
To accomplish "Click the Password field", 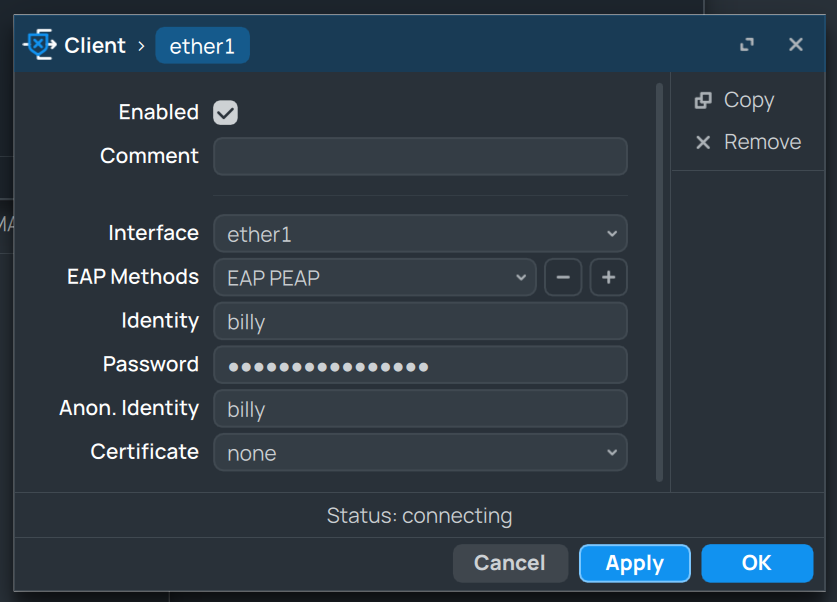I will pyautogui.click(x=420, y=366).
